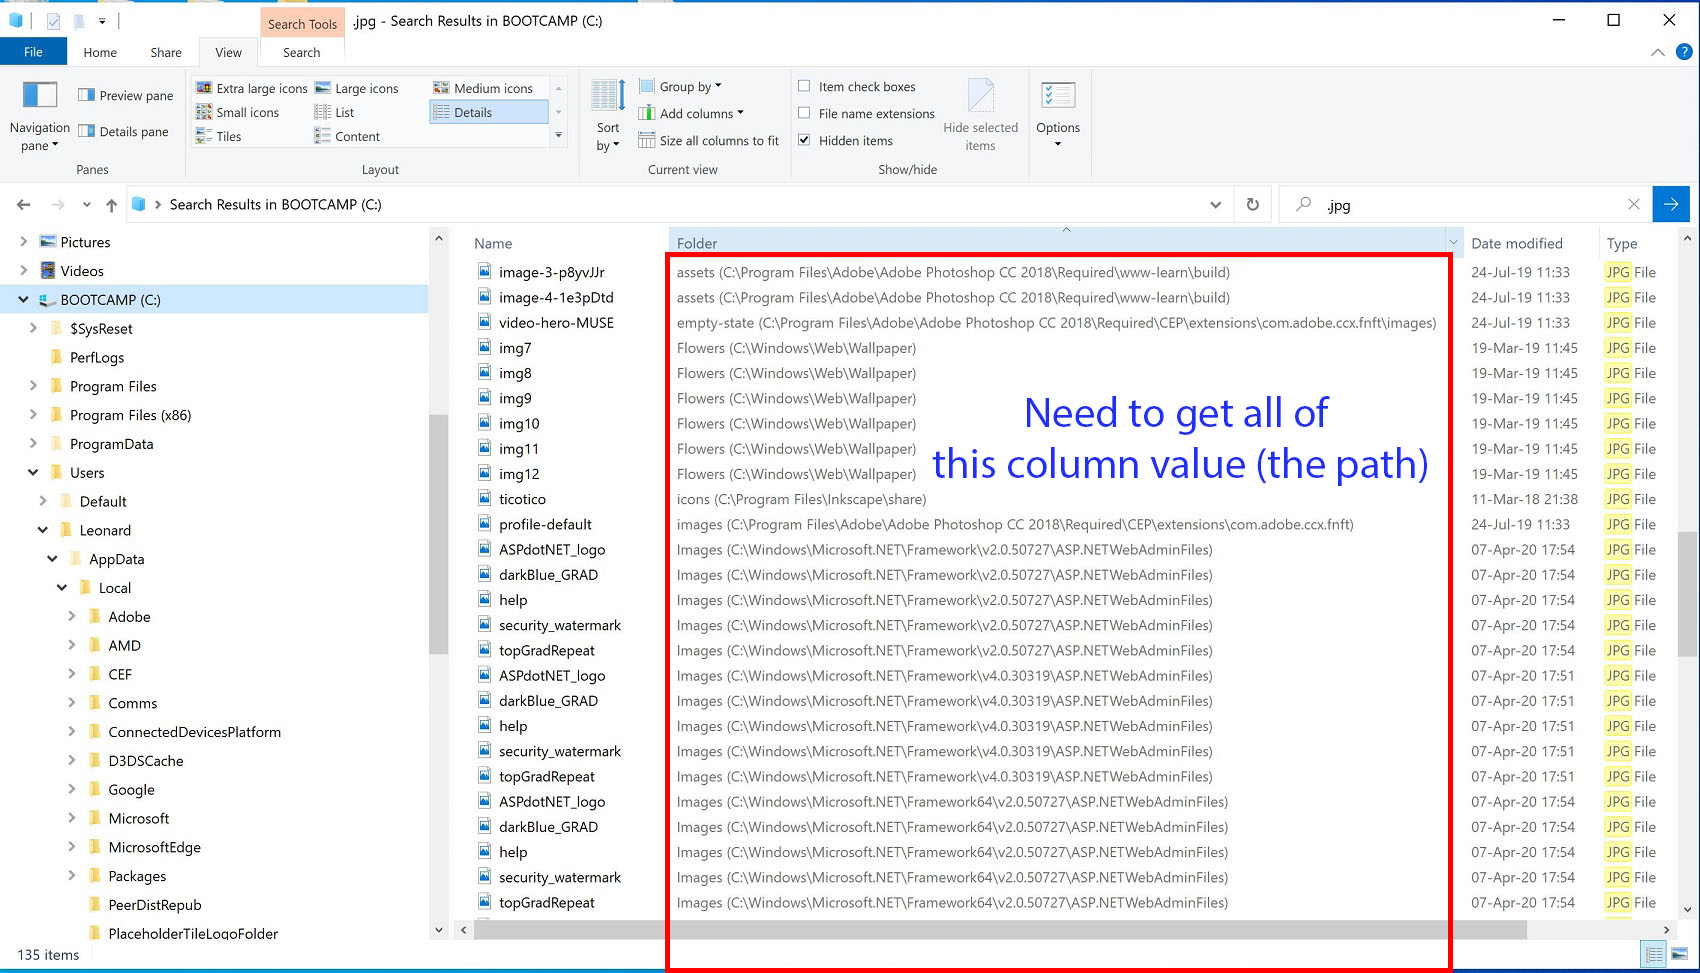Open the Navigation pane dropdown
This screenshot has width=1700, height=973.
pos(40,118)
